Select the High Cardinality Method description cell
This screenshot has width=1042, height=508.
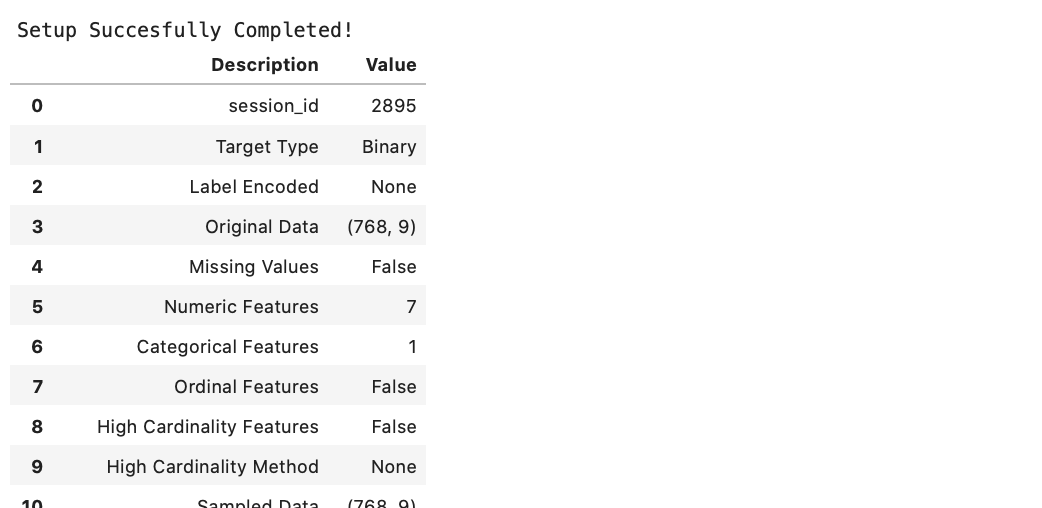click(x=212, y=467)
